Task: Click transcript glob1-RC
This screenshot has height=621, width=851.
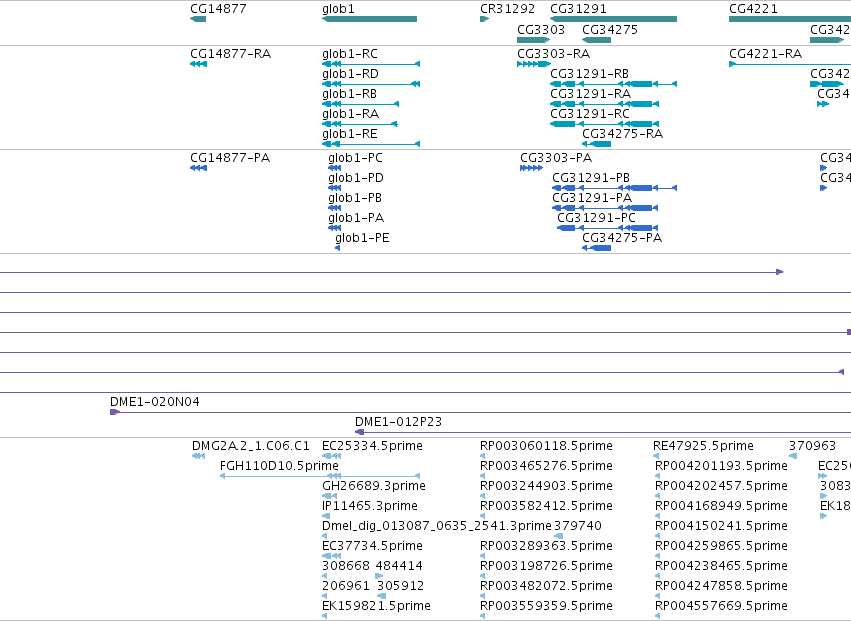Action: tap(350, 54)
